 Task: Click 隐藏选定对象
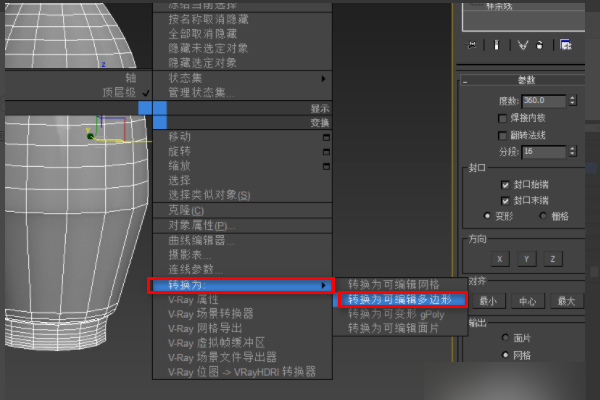coord(203,63)
